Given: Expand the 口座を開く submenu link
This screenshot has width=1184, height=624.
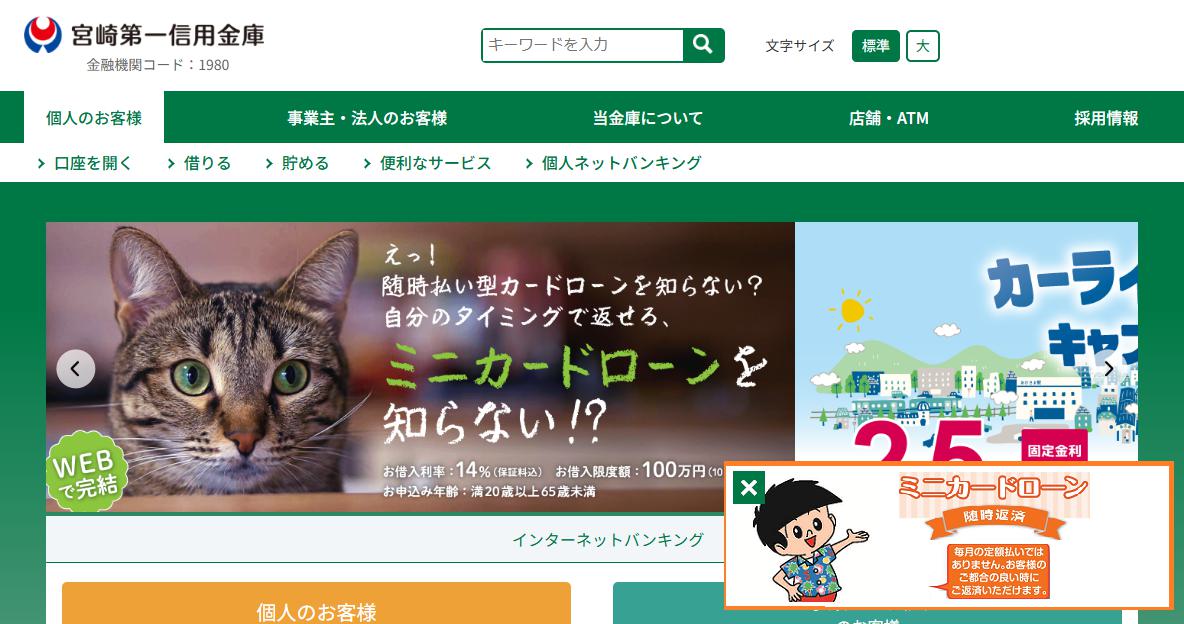Looking at the screenshot, I should 85,163.
